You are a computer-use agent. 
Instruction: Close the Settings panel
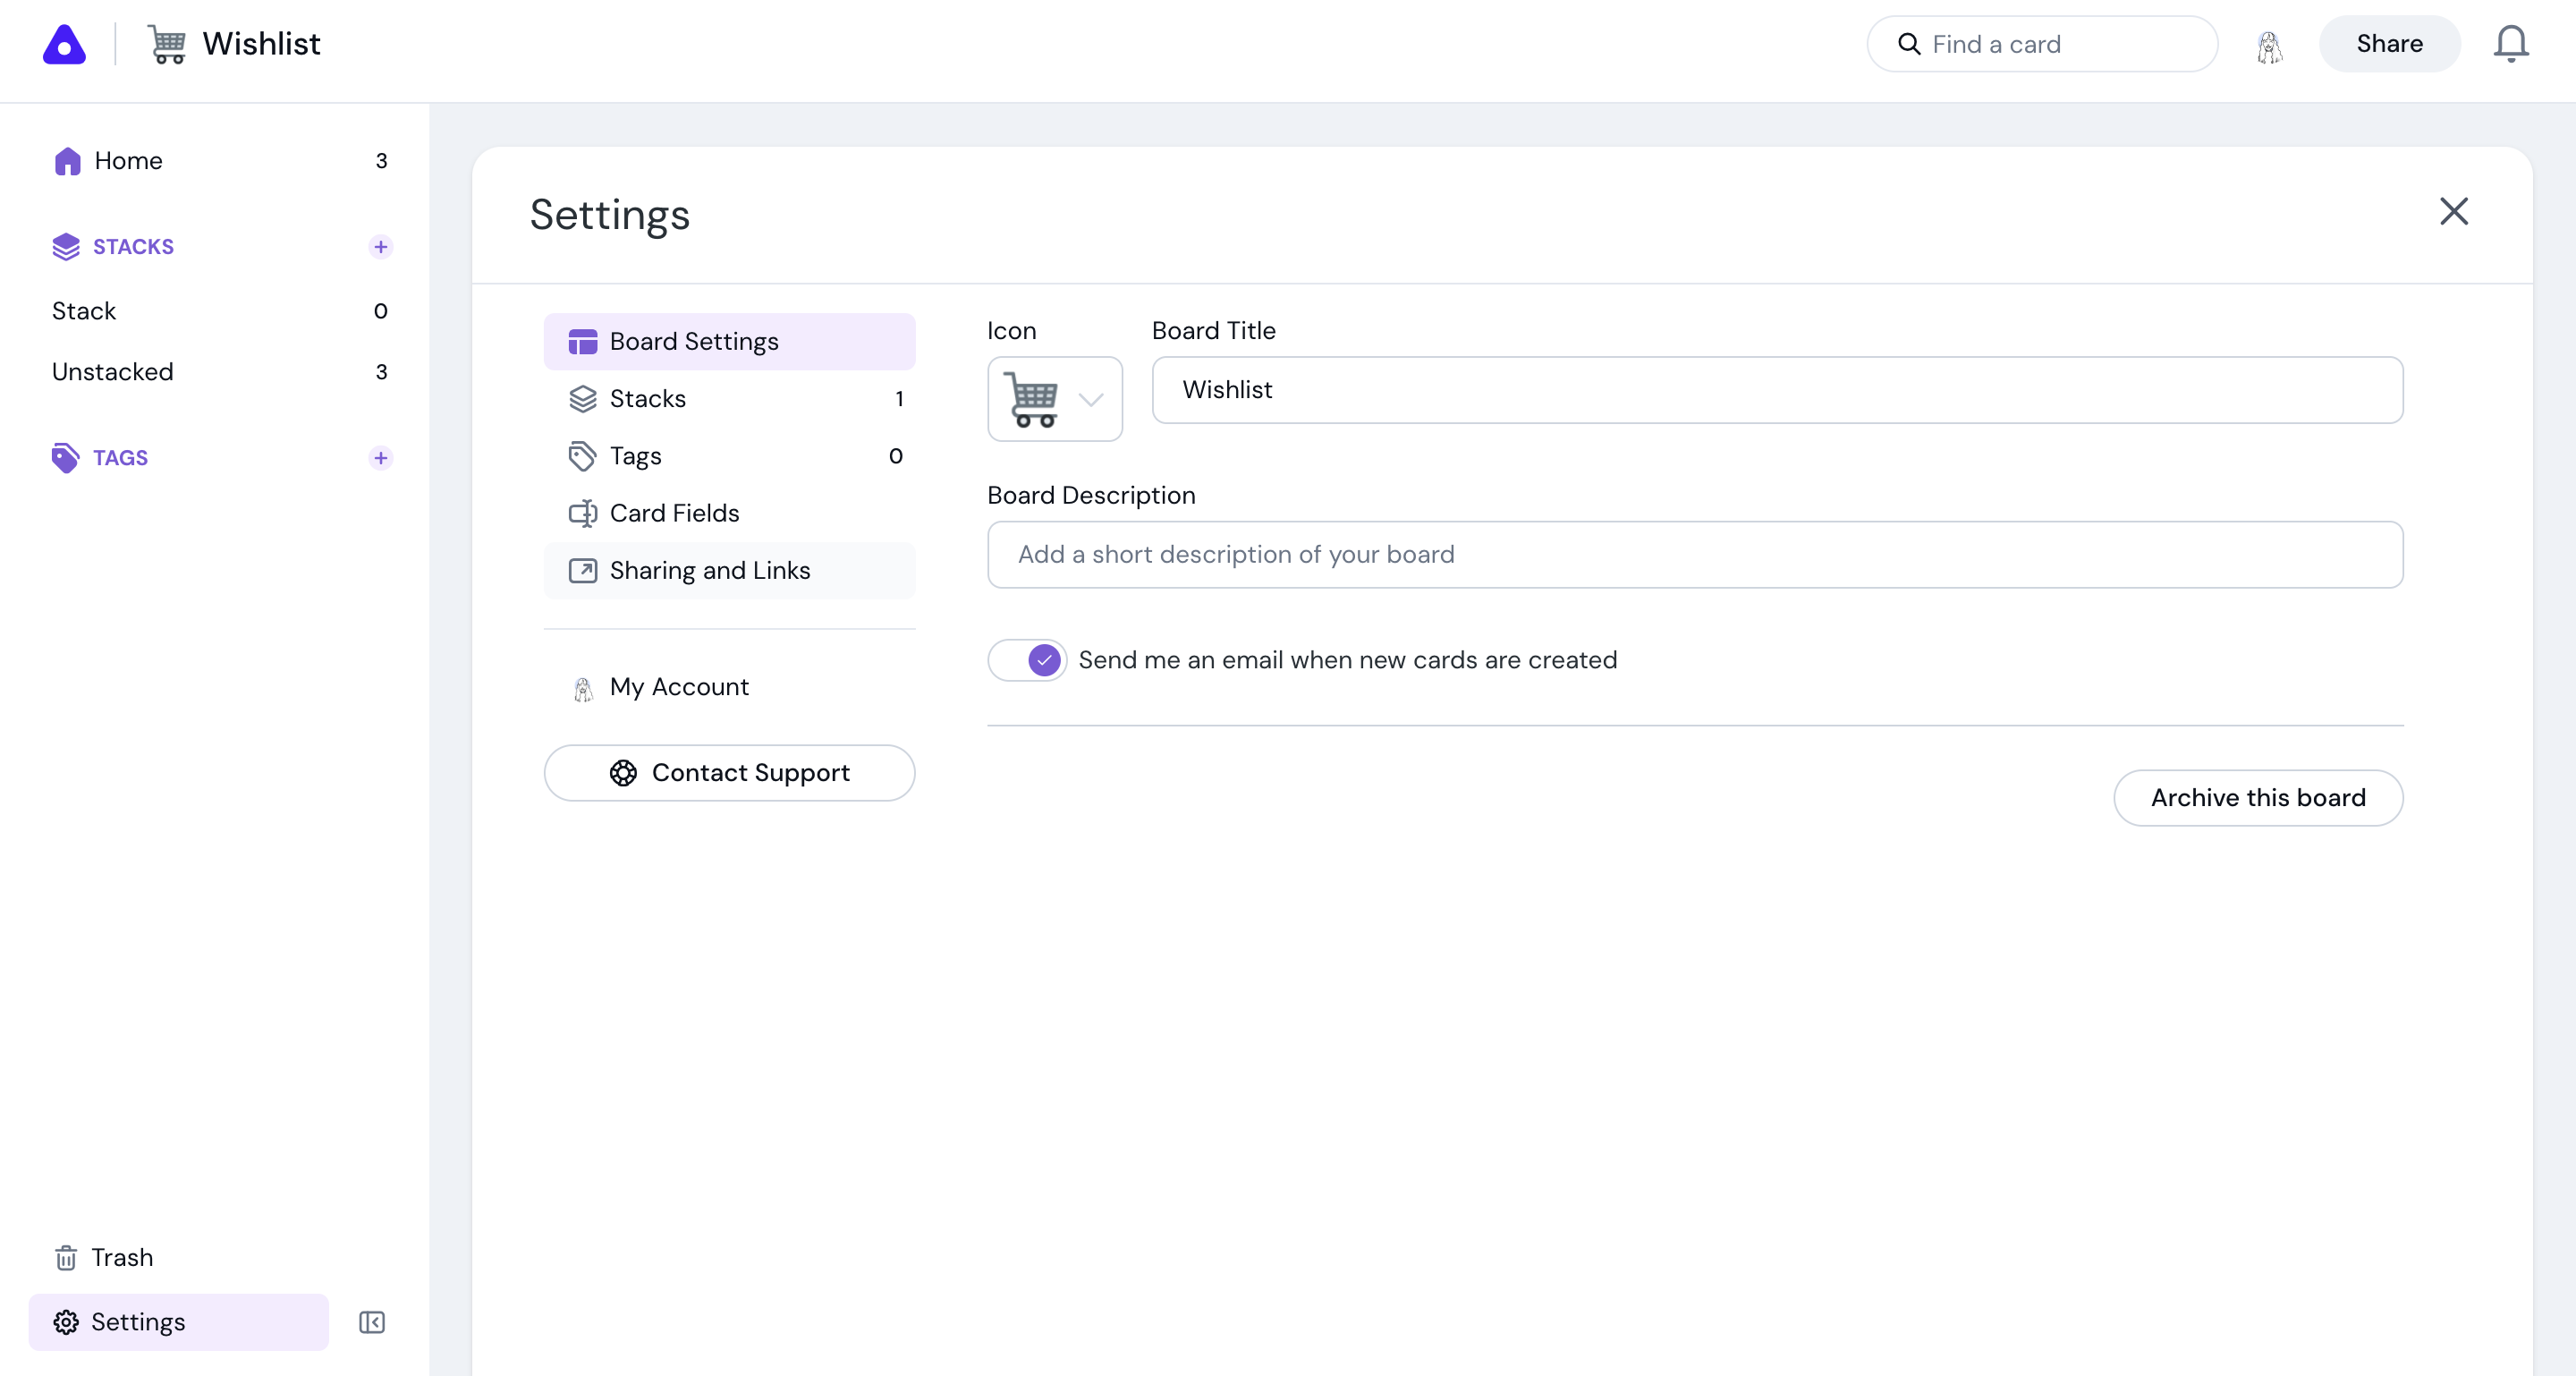[x=2453, y=211]
